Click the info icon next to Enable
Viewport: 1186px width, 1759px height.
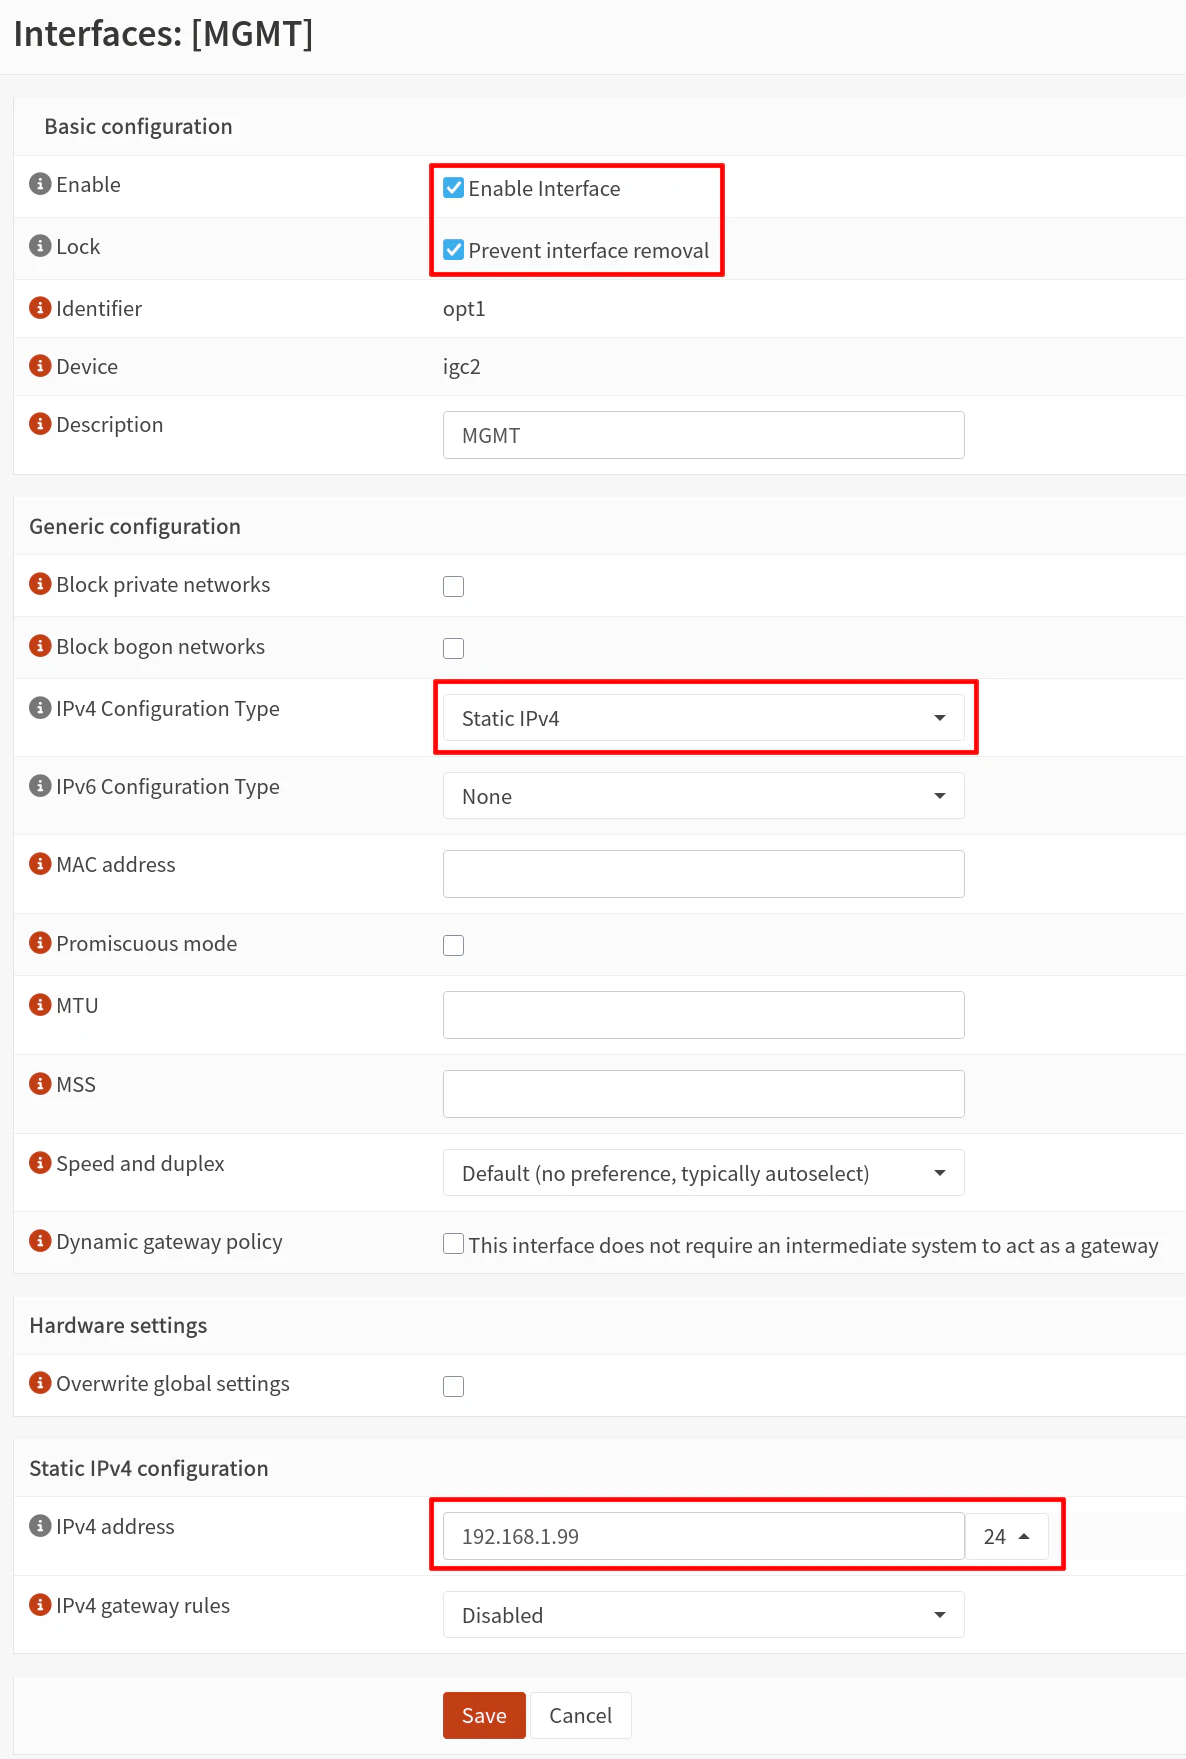tap(40, 184)
